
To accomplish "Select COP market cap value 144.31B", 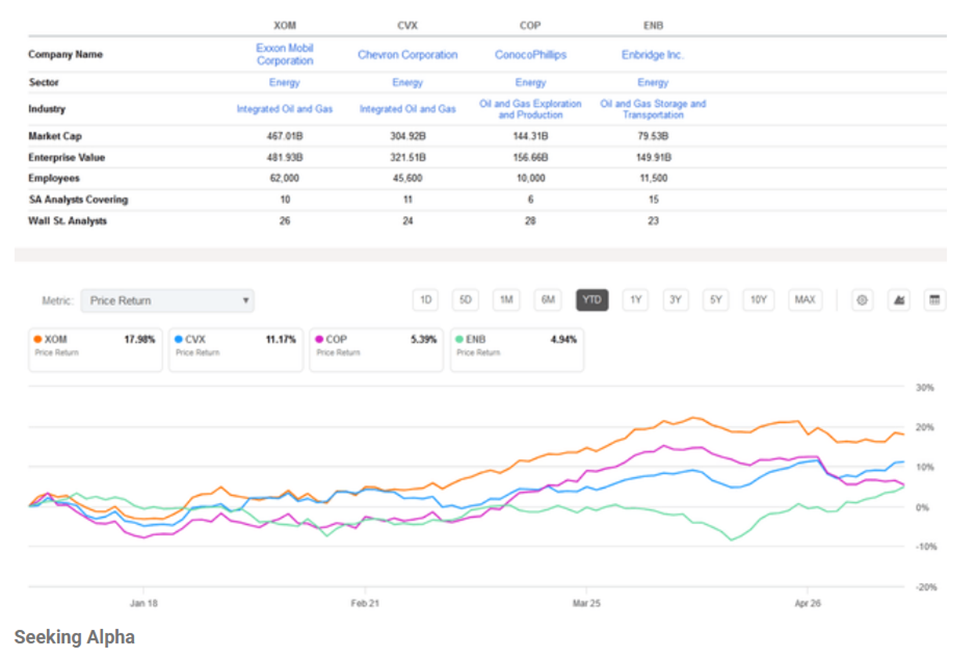I will pyautogui.click(x=530, y=136).
